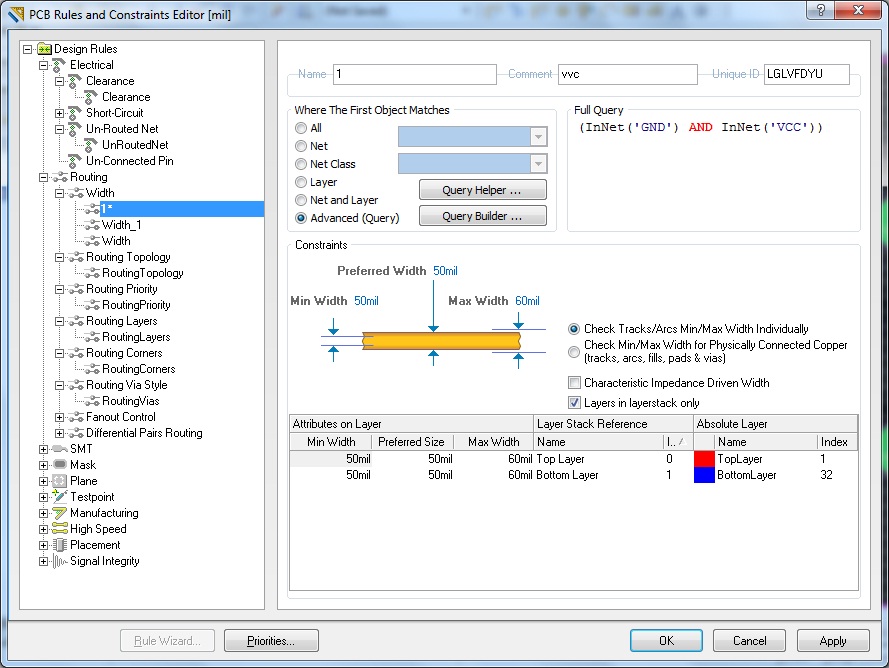889x668 pixels.
Task: Click the Routing Layers icon
Action: coord(75,321)
